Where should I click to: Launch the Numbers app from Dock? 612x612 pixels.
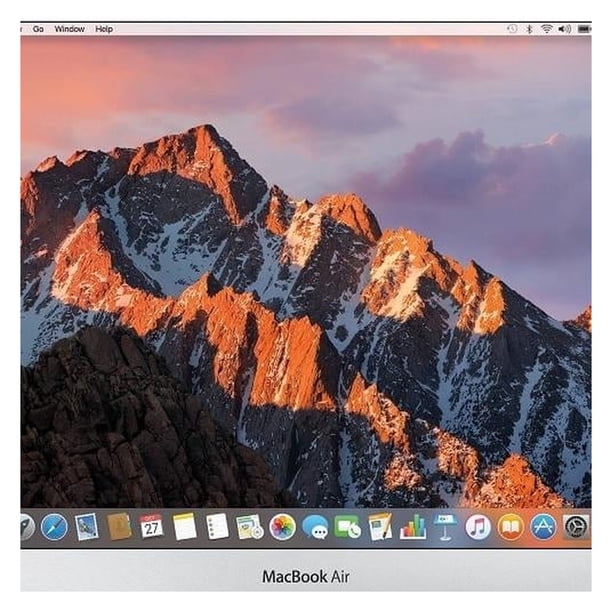click(413, 527)
